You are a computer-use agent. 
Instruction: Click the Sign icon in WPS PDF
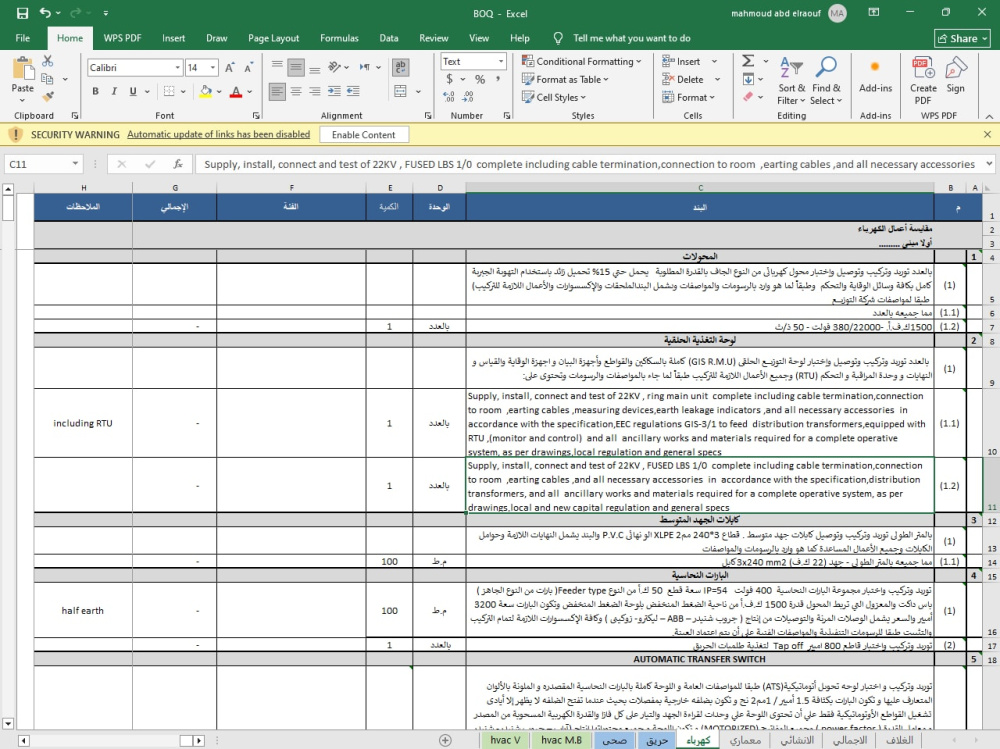point(955,75)
